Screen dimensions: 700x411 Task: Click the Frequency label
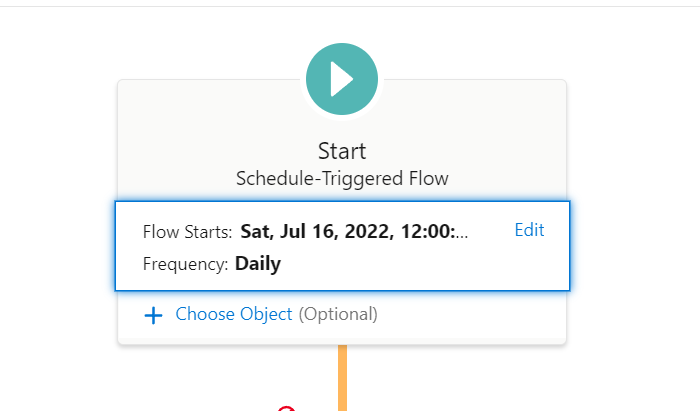pos(186,264)
